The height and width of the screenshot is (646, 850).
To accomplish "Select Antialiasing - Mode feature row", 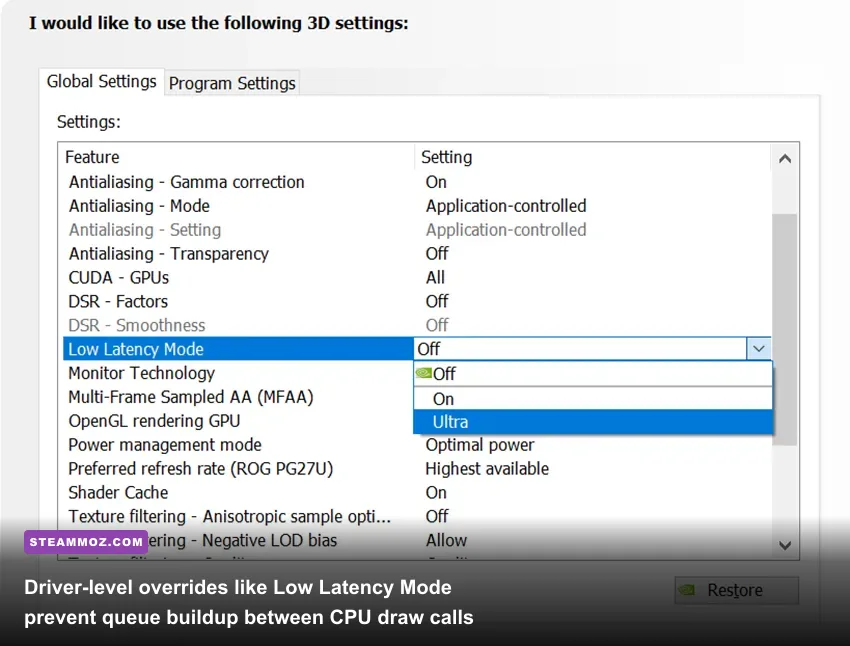I will click(x=416, y=206).
